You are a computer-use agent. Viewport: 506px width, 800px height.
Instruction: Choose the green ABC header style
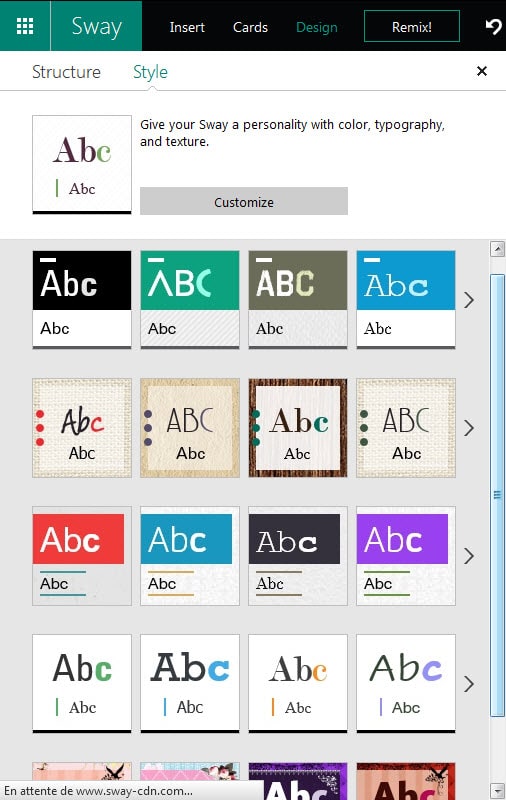[190, 299]
